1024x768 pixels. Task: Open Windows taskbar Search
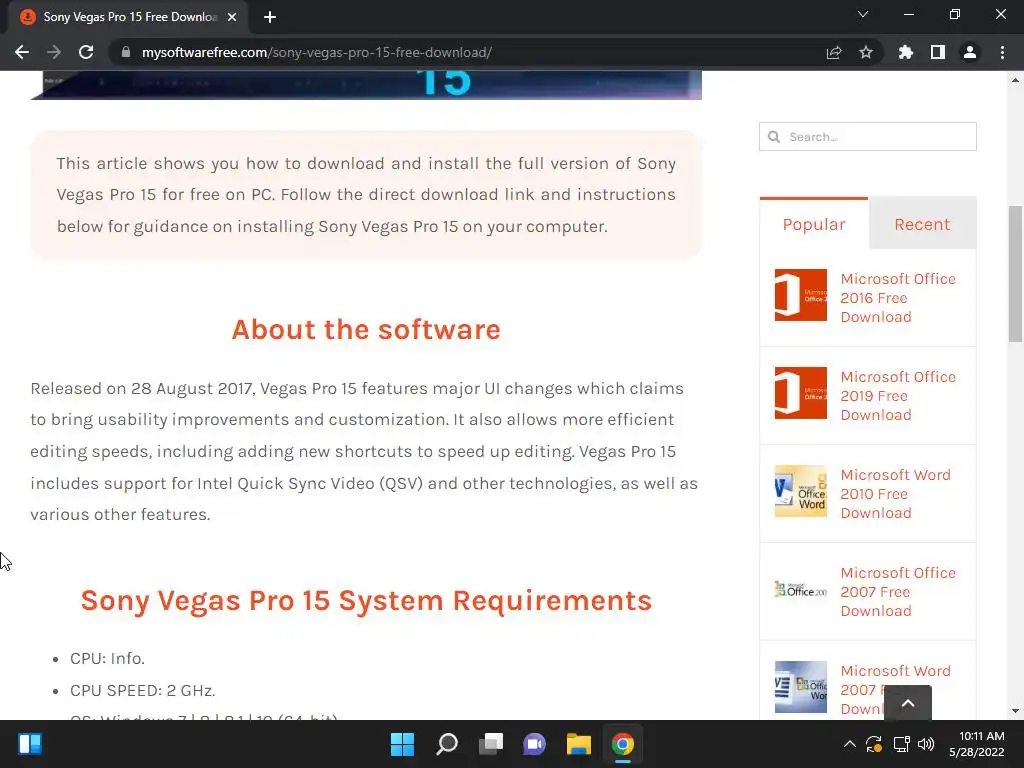click(447, 744)
